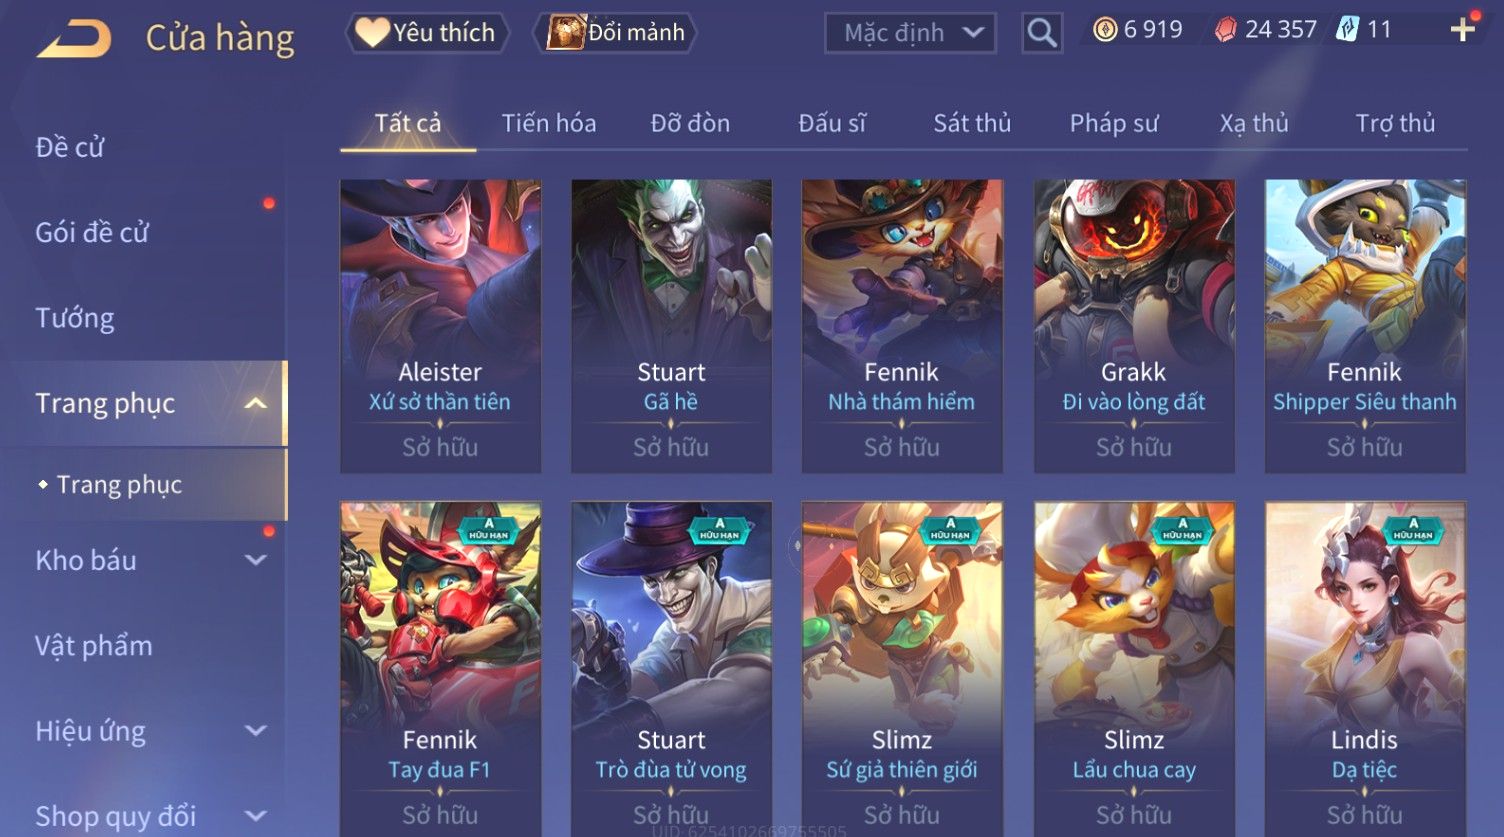Open Lindis Dạ tiệc skin card
The image size is (1504, 837).
pyautogui.click(x=1364, y=669)
